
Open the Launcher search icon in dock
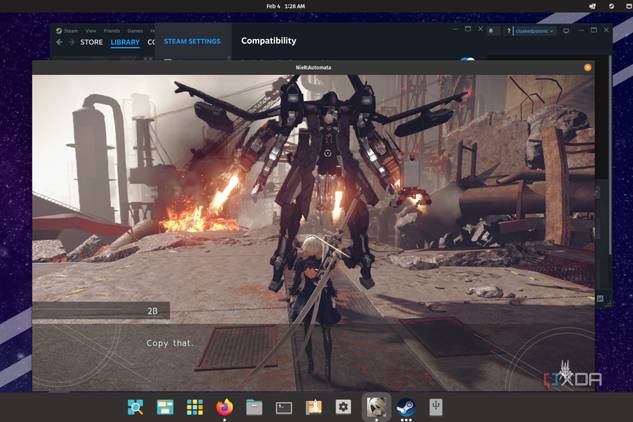[x=136, y=407]
